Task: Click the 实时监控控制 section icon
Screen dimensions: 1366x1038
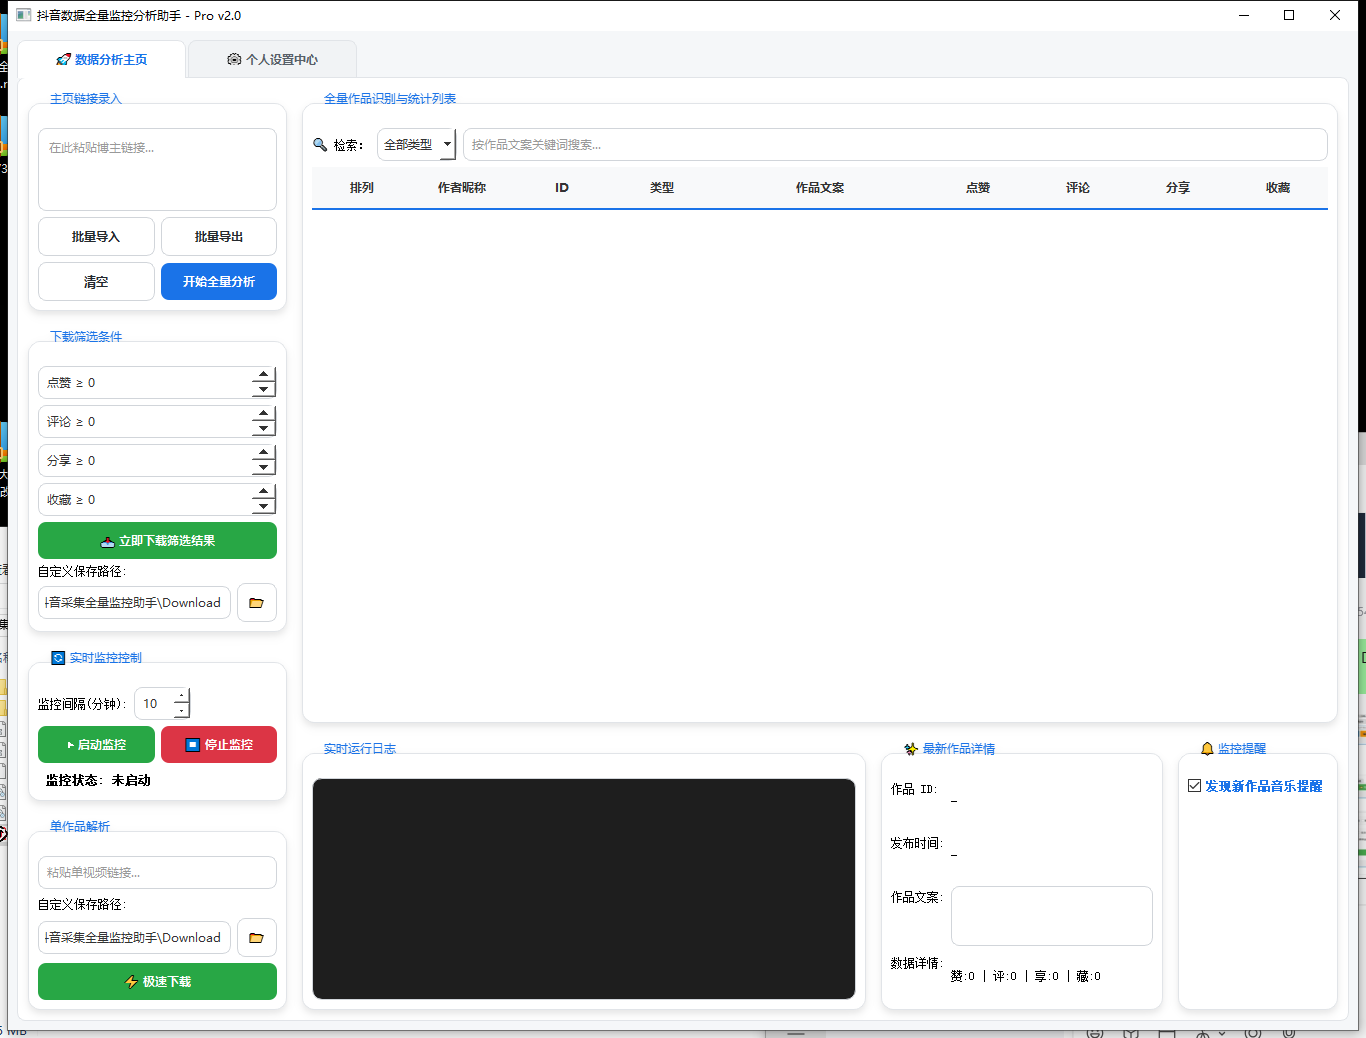Action: point(58,658)
